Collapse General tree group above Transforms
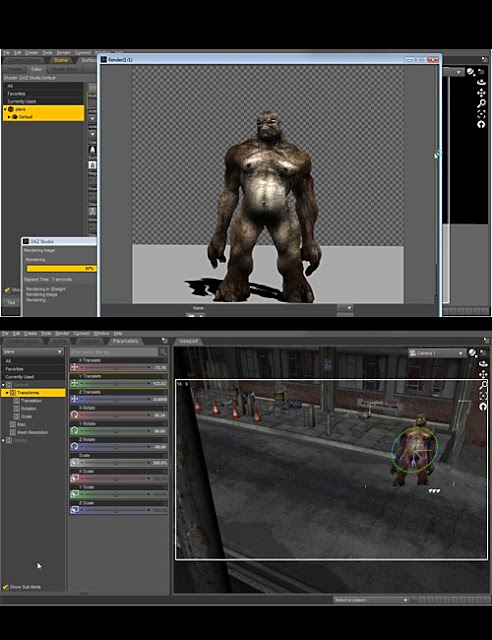This screenshot has height=640, width=492. 4,385
